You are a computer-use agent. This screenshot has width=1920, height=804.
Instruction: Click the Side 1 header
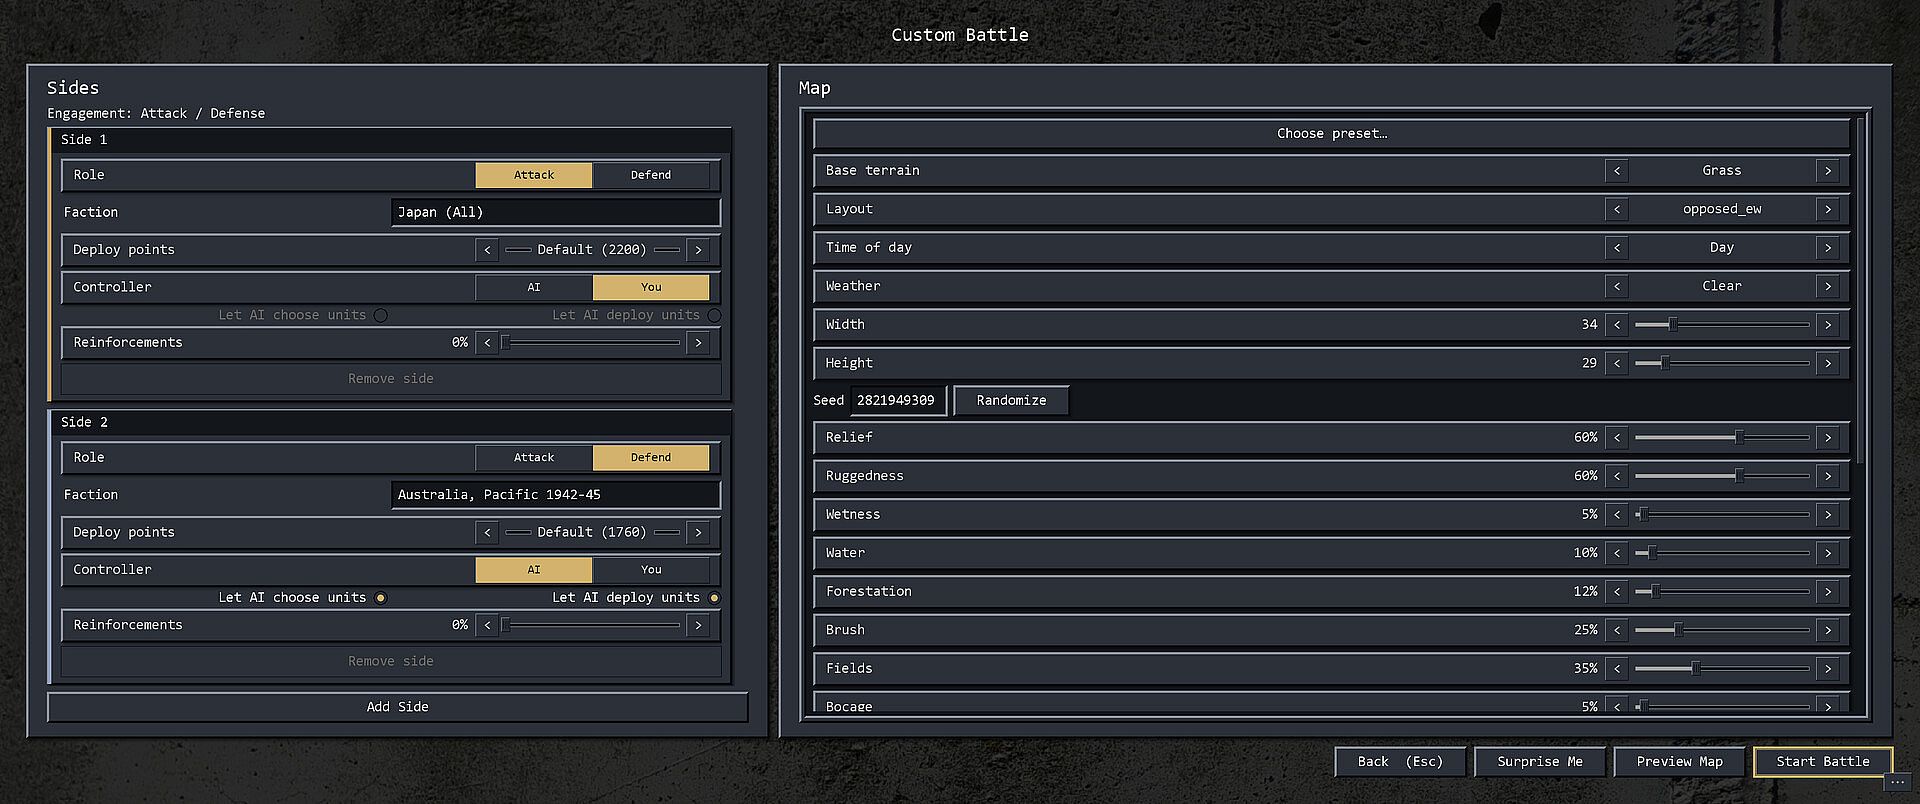coord(391,140)
